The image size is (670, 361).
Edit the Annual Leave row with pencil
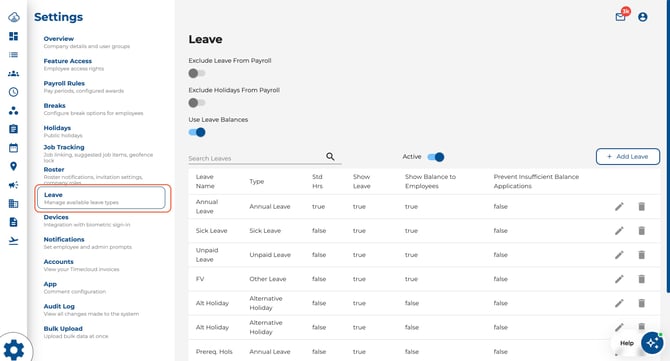619,207
